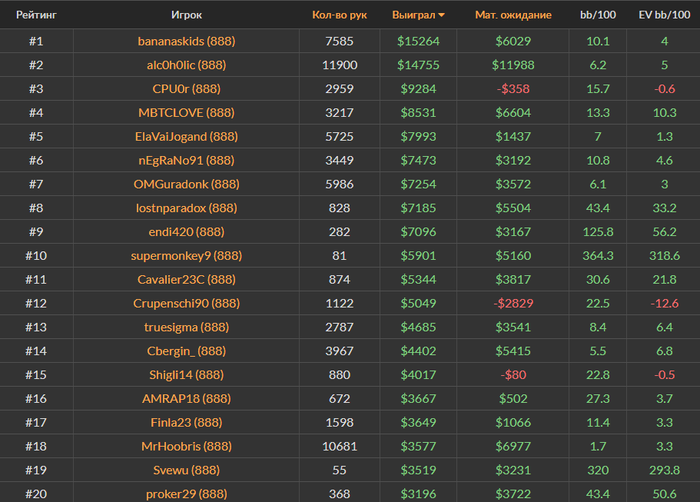Open player CPU0r (888) profile
This screenshot has width=700, height=502.
186,89
